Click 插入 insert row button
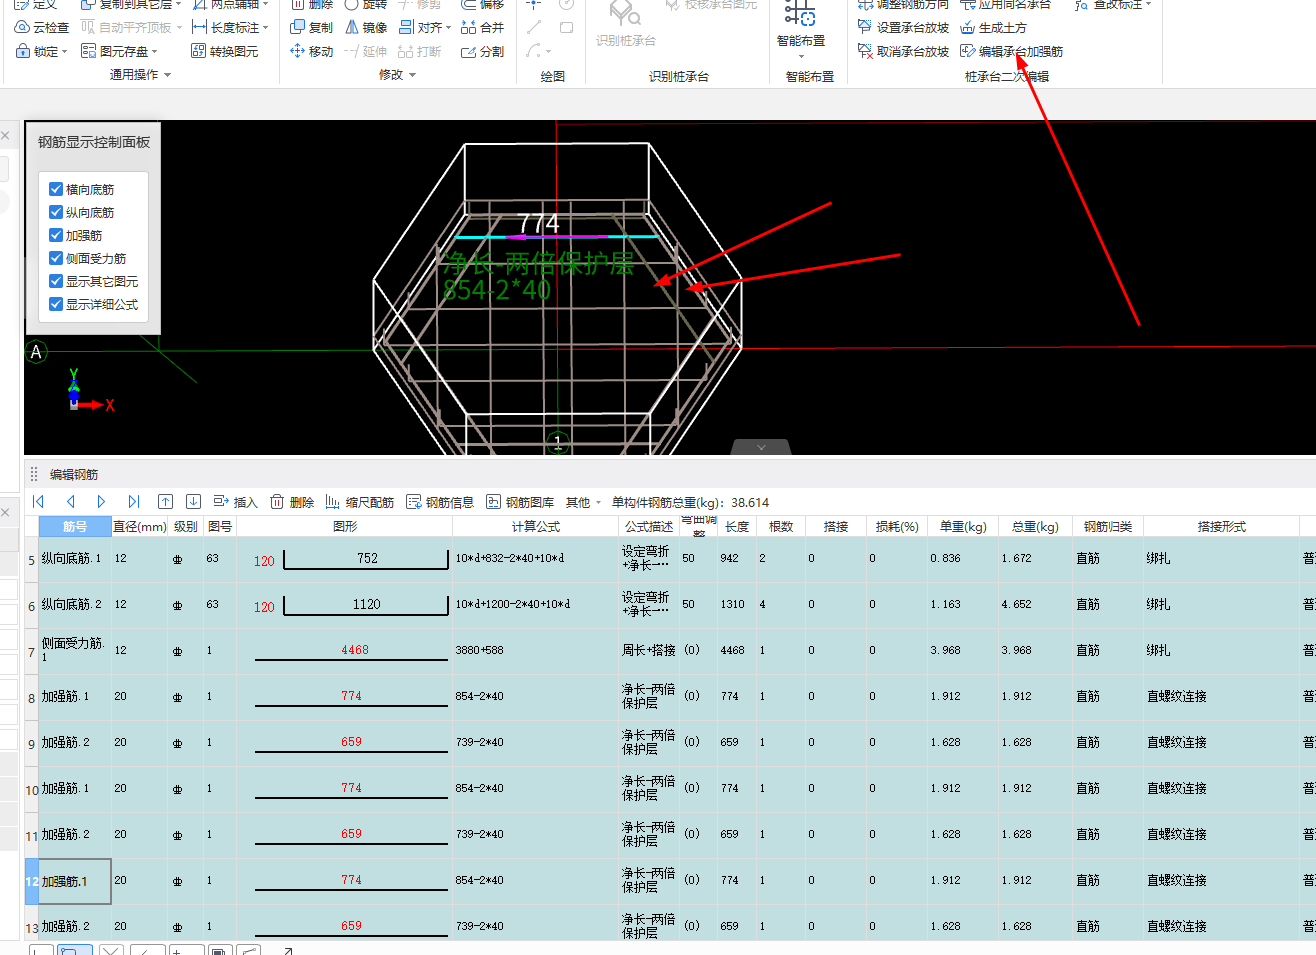Image resolution: width=1316 pixels, height=955 pixels. coord(235,502)
